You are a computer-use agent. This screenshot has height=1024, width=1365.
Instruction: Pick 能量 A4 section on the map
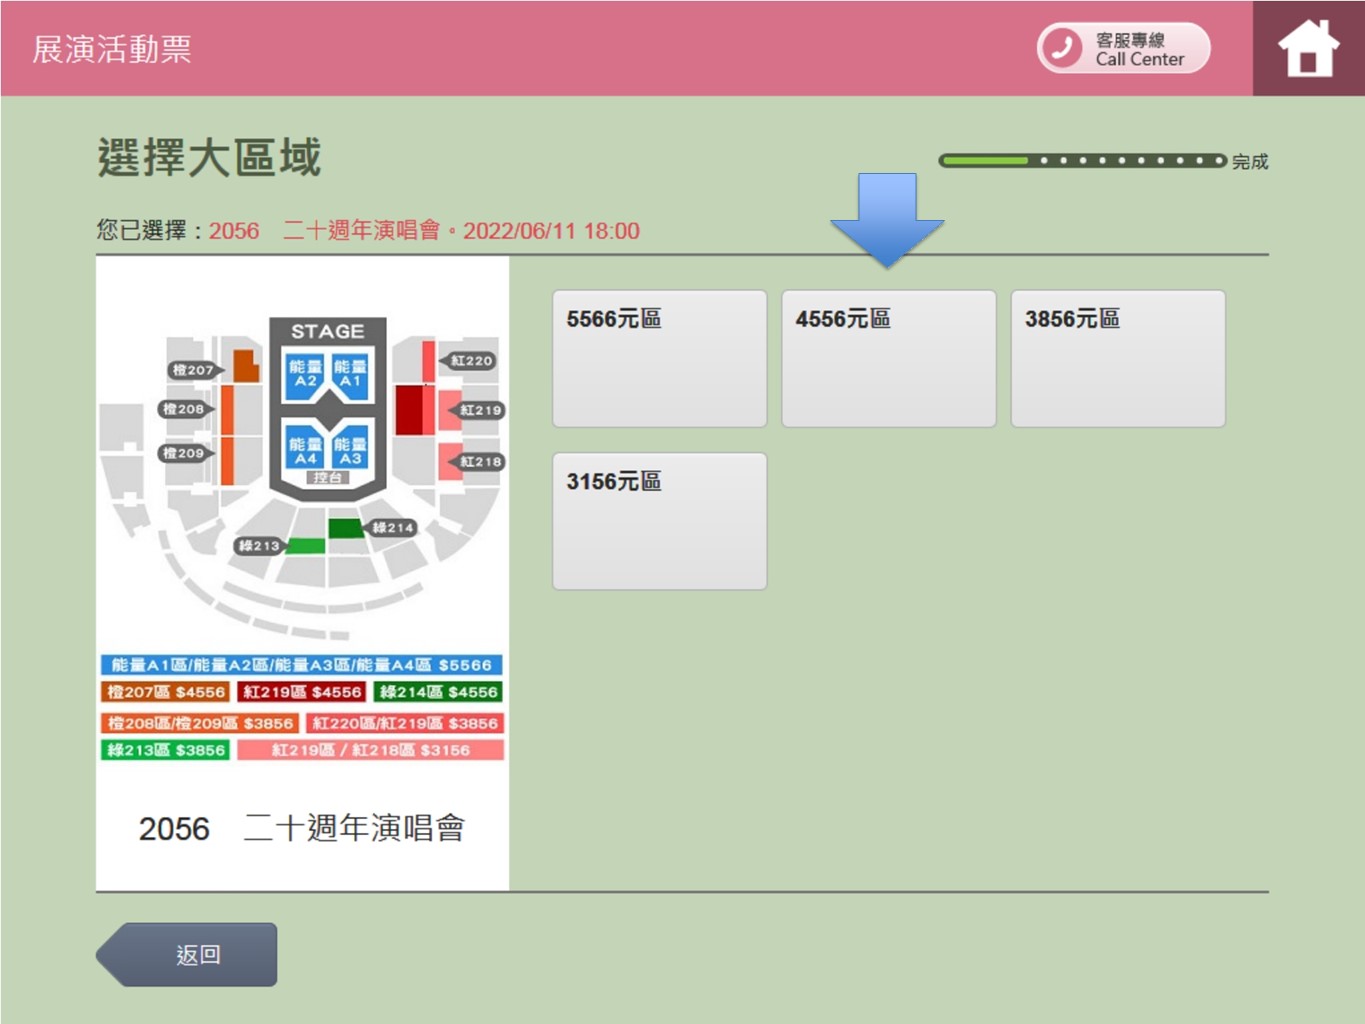(305, 451)
